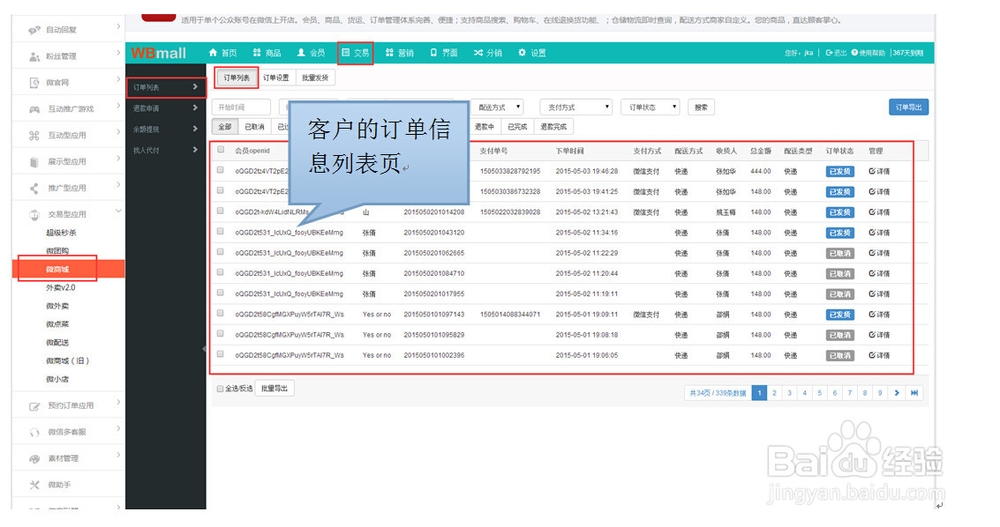Check the order row 2015050201014208
1000x527 pixels.
pyautogui.click(x=221, y=211)
